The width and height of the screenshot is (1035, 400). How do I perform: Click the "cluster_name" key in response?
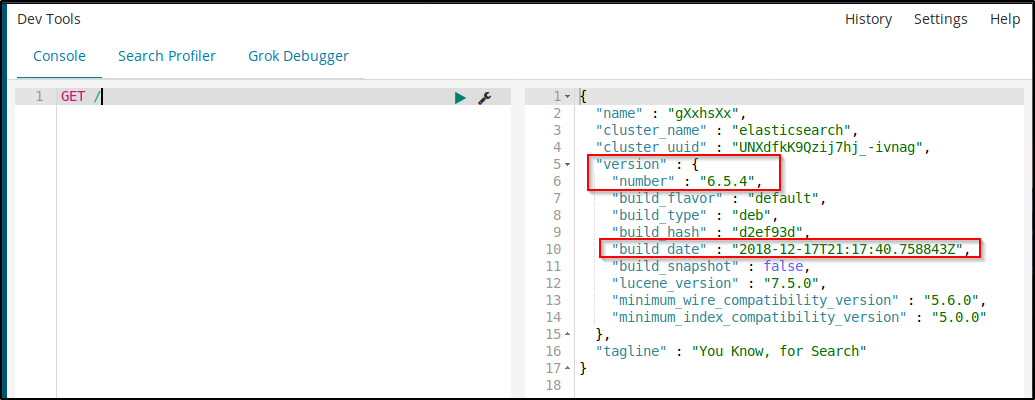coord(650,131)
